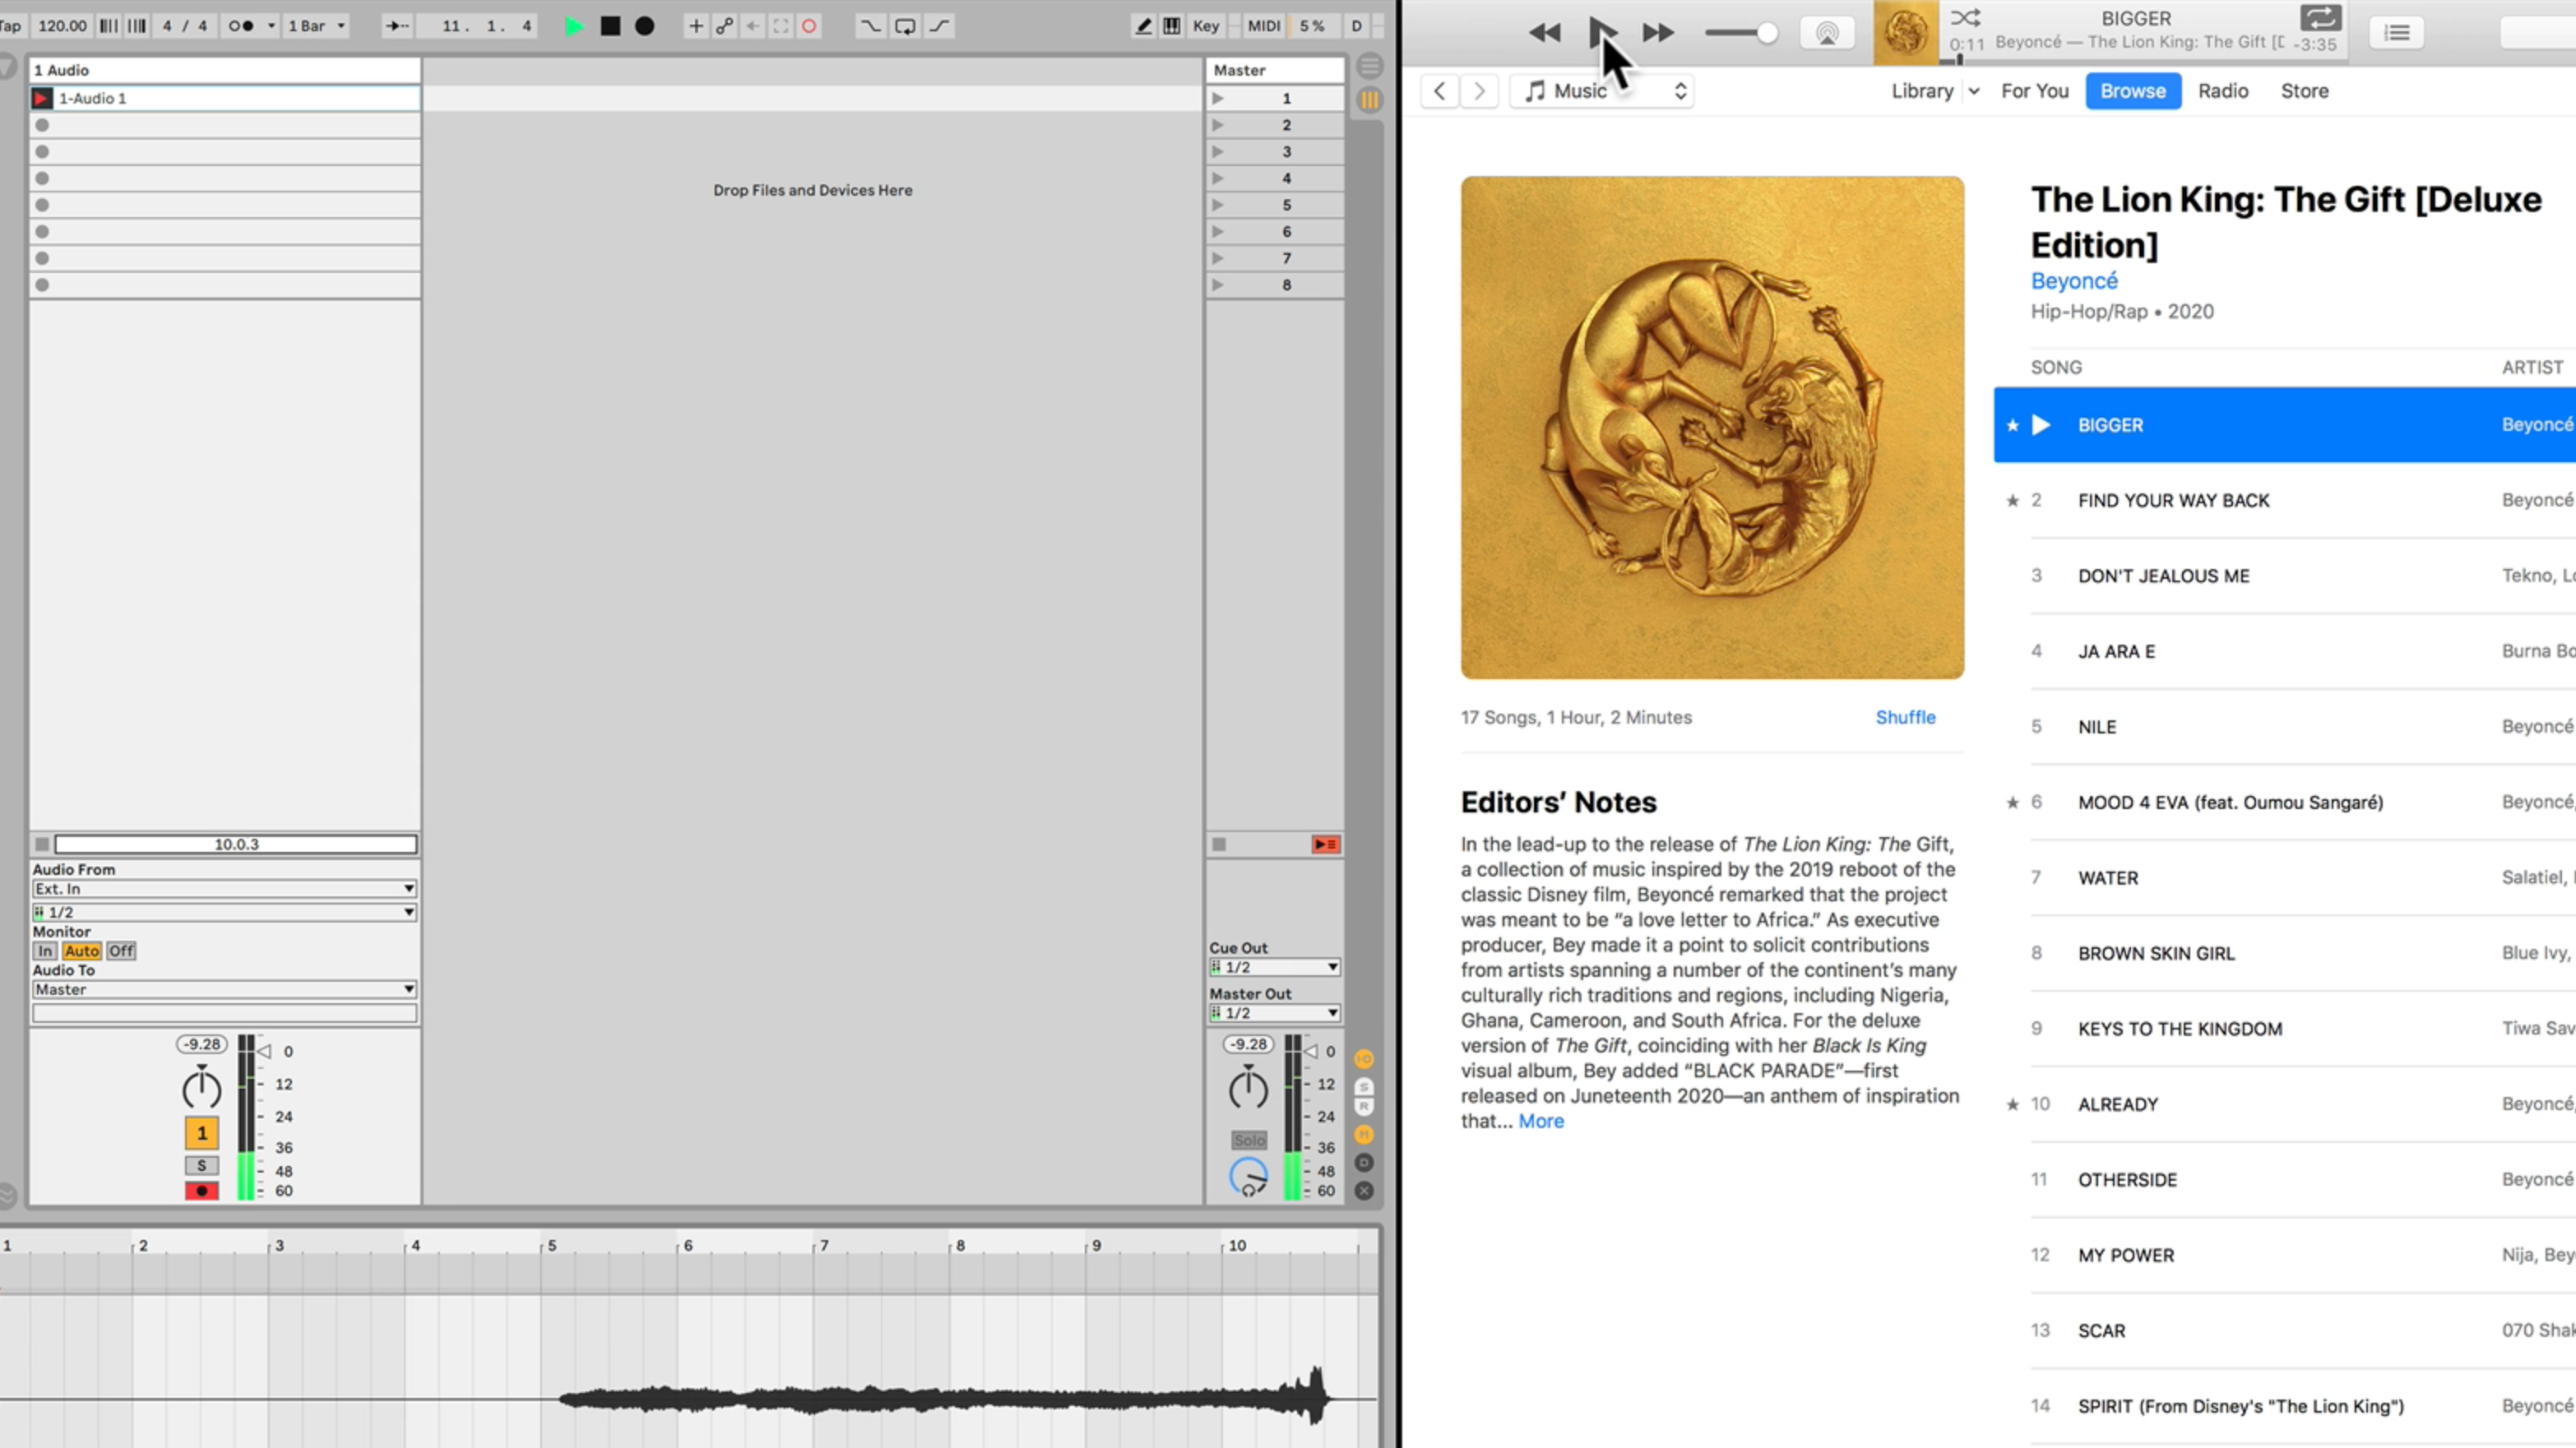Arm the Audio track for recording
Image resolution: width=2576 pixels, height=1448 pixels.
[202, 1190]
